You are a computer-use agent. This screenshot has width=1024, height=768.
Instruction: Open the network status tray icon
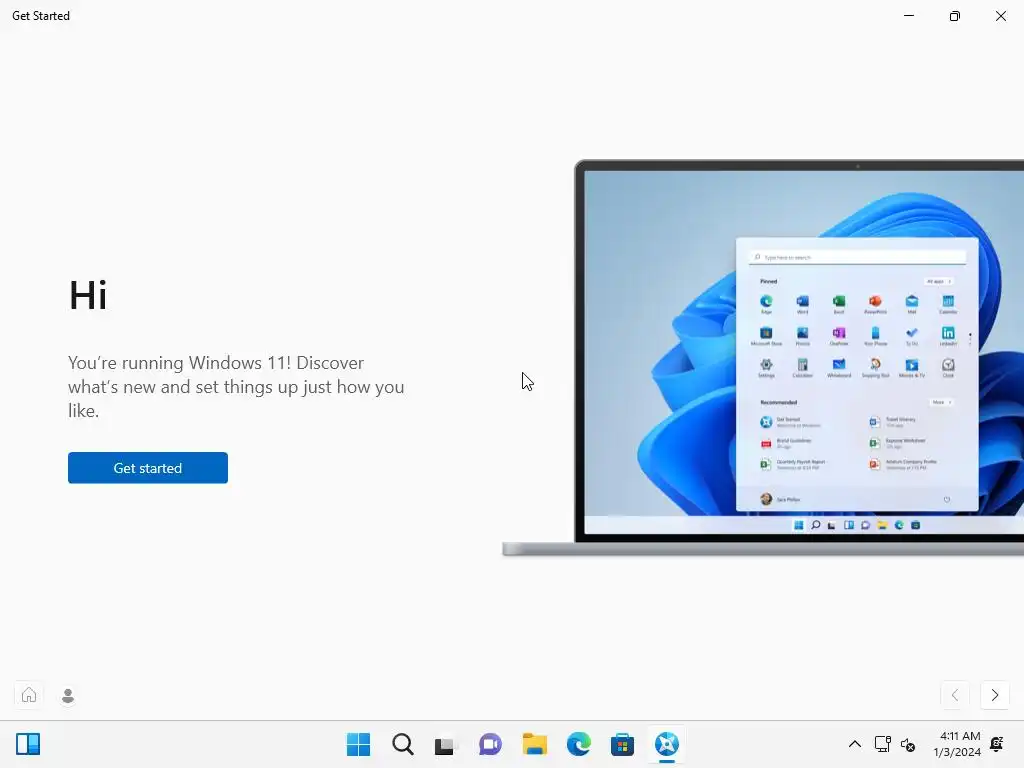point(882,744)
